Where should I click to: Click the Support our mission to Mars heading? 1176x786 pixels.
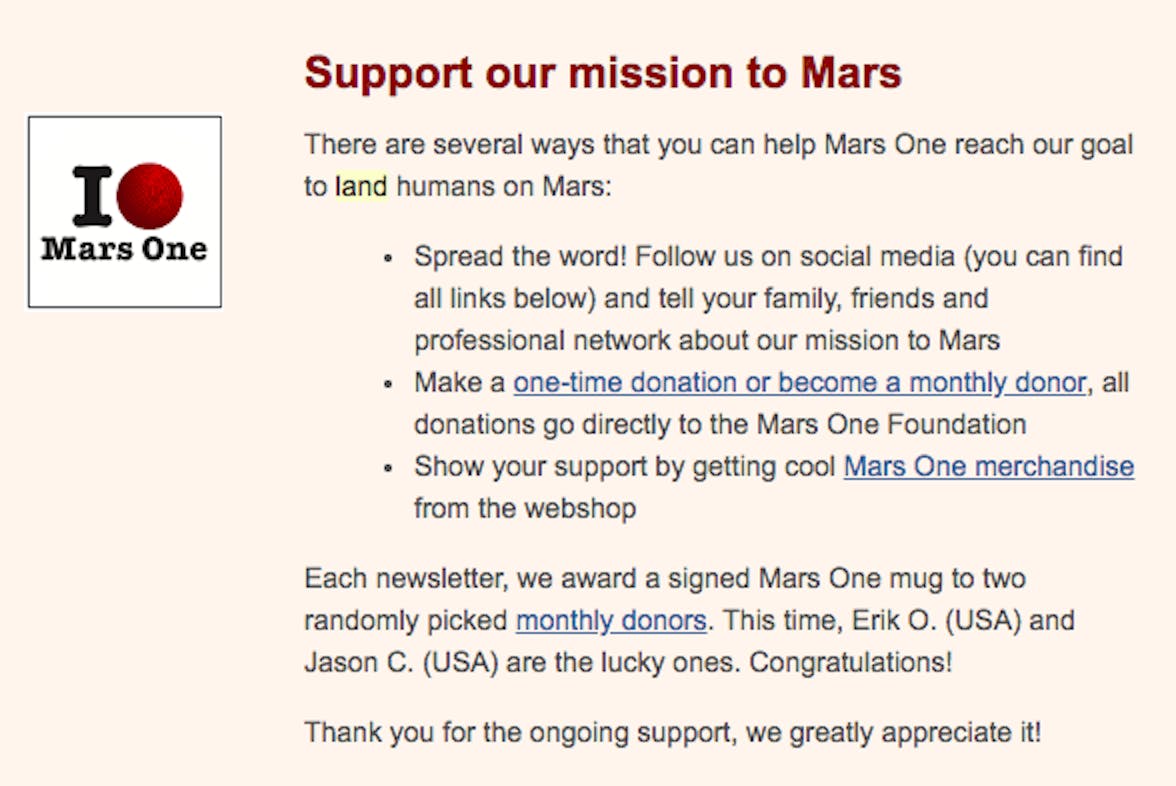coord(603,73)
